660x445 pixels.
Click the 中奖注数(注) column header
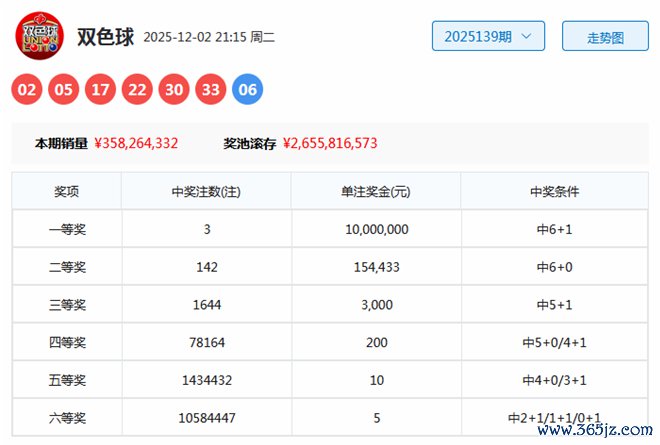(x=206, y=191)
